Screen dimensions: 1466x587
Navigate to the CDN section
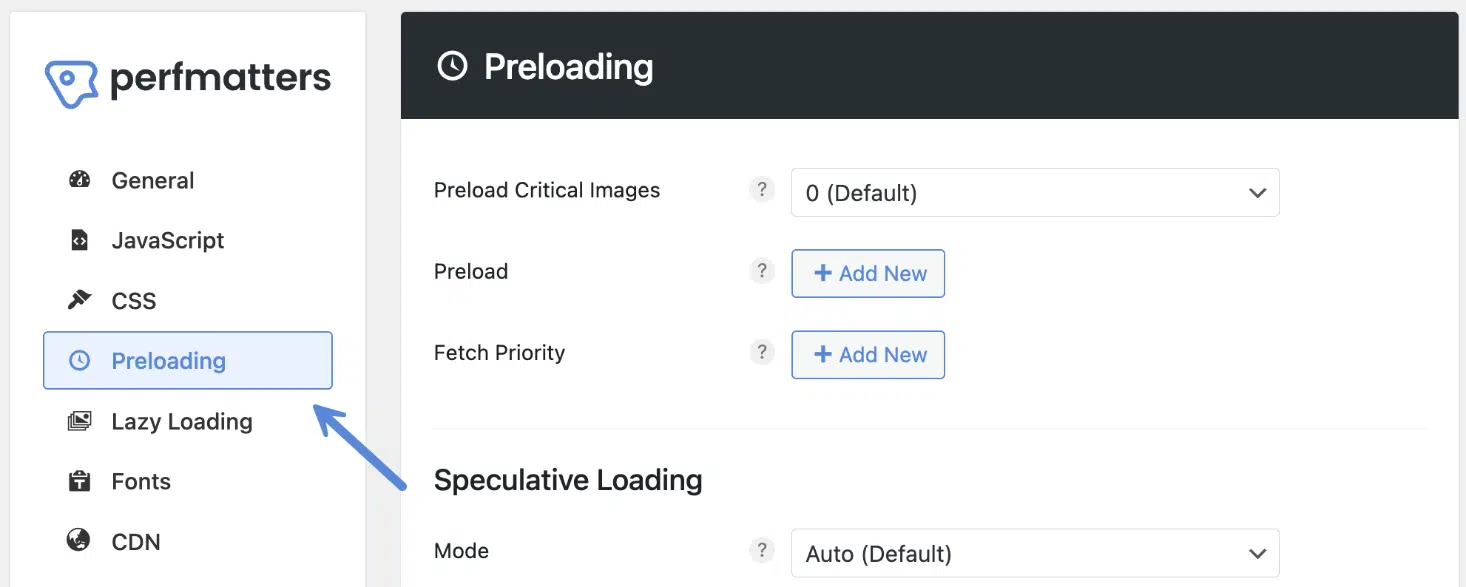(x=134, y=541)
